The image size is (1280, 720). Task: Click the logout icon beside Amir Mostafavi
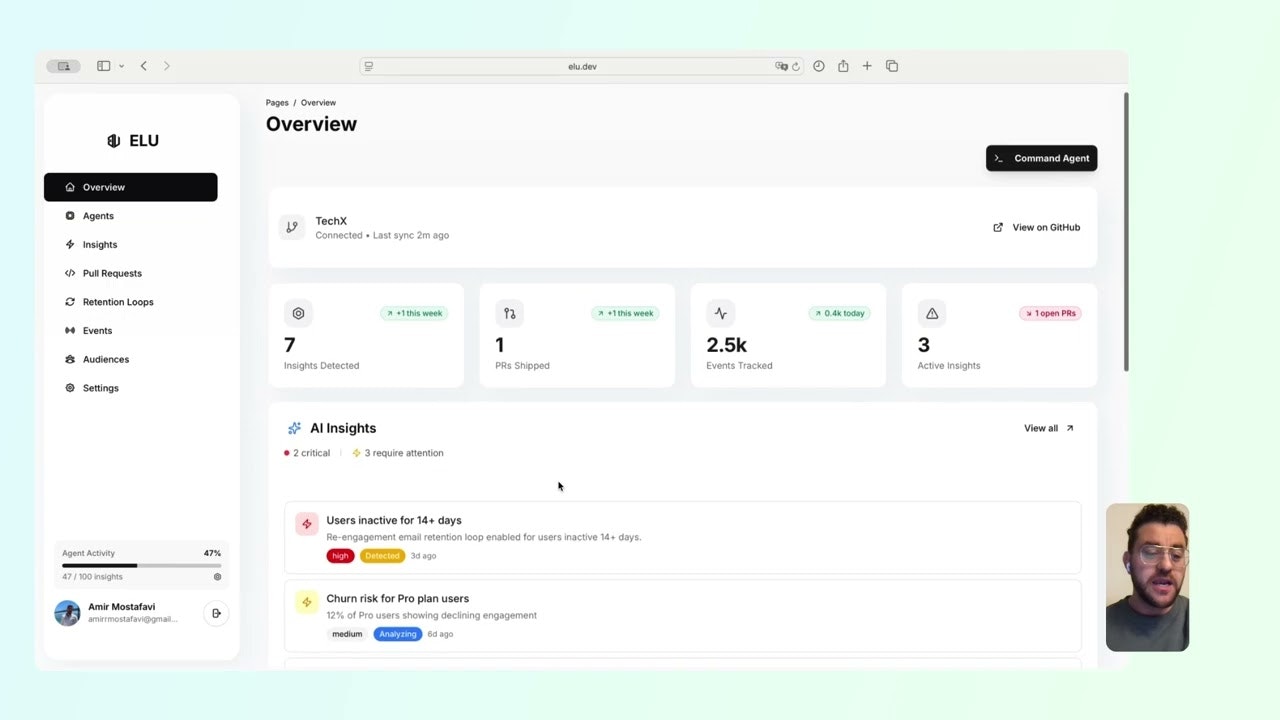pos(216,613)
